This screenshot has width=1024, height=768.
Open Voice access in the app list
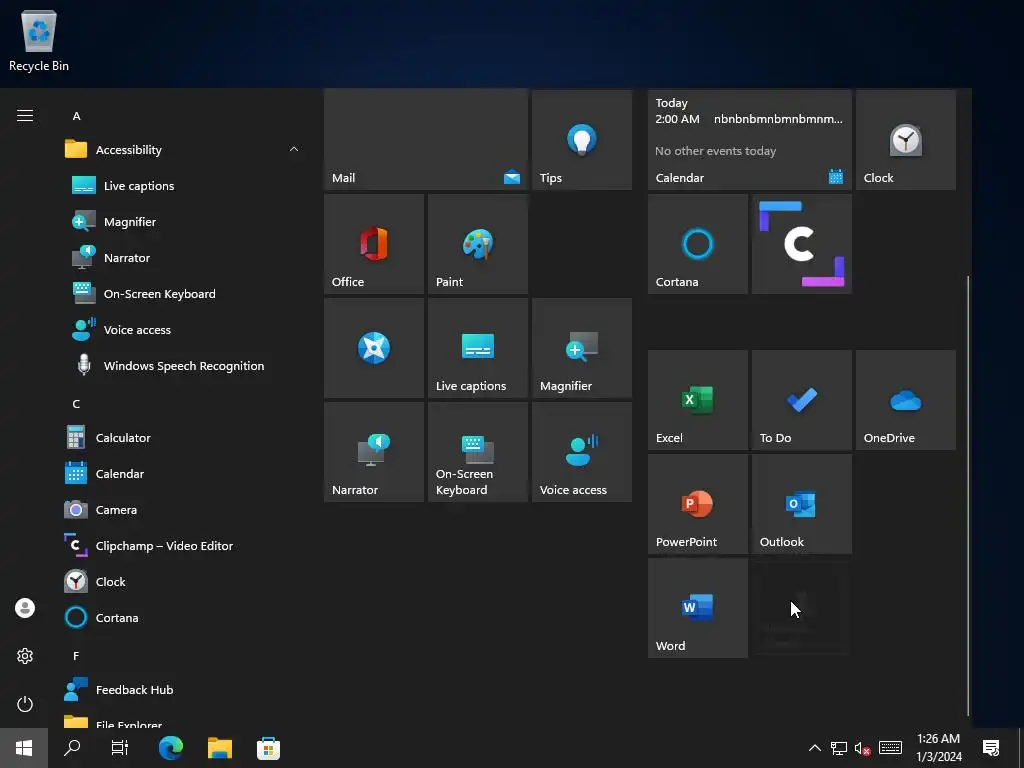coord(183,330)
